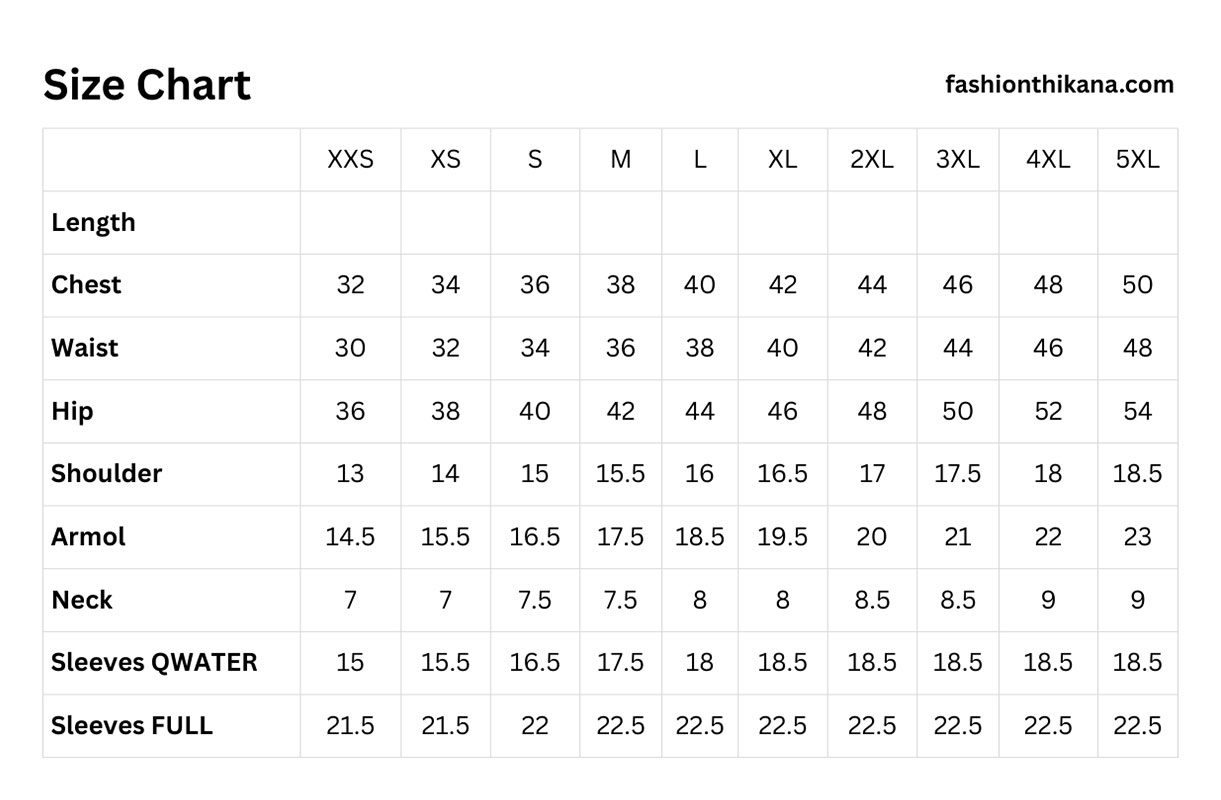This screenshot has width=1221, height=800.
Task: Select the Waist row label
Action: (x=85, y=348)
